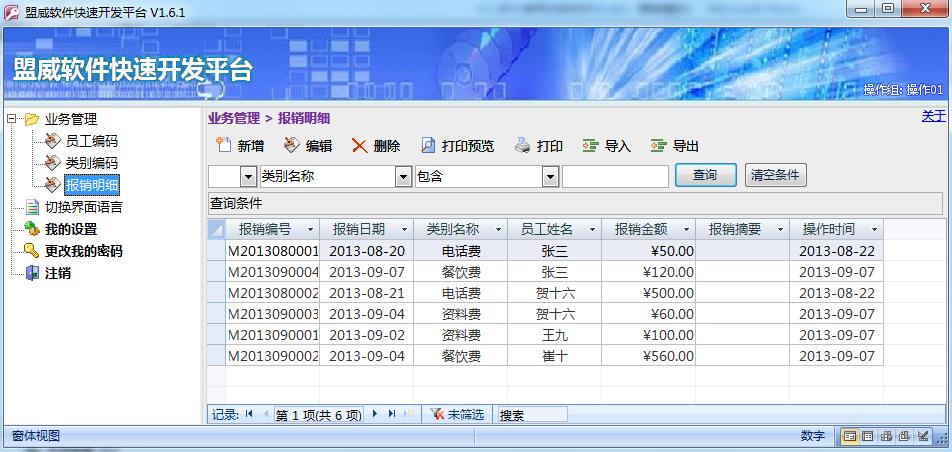
Task: Click the 导入 (Import) icon
Action: click(x=591, y=146)
